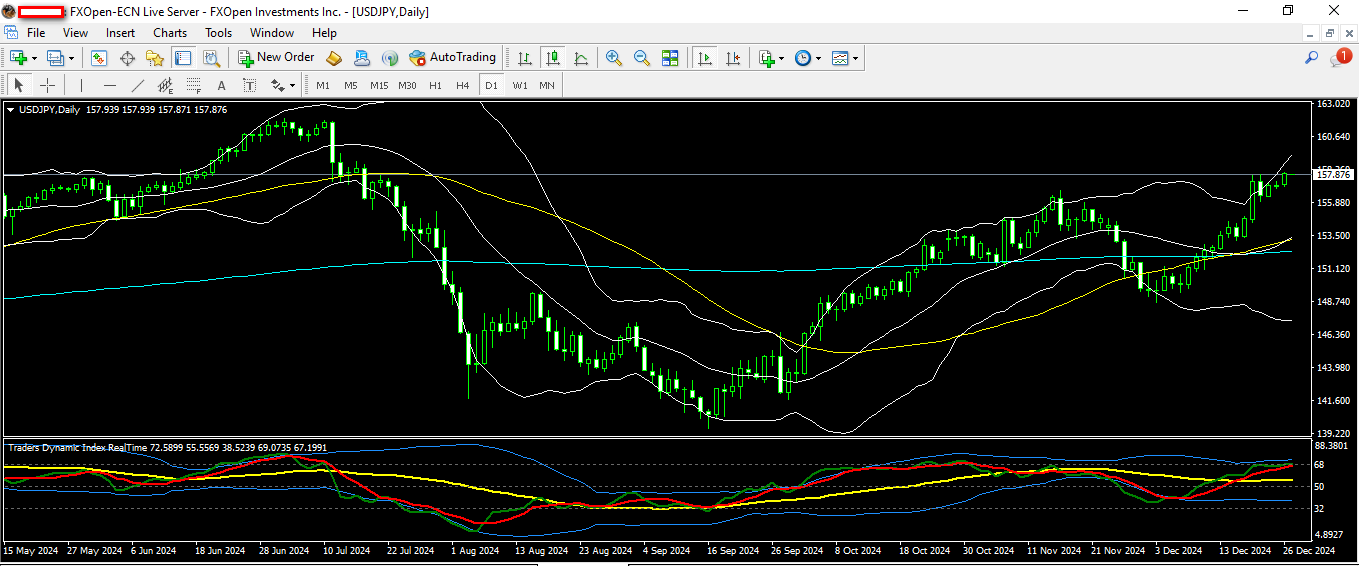Switch timeframe to M5
The height and width of the screenshot is (566, 1359).
click(x=350, y=85)
